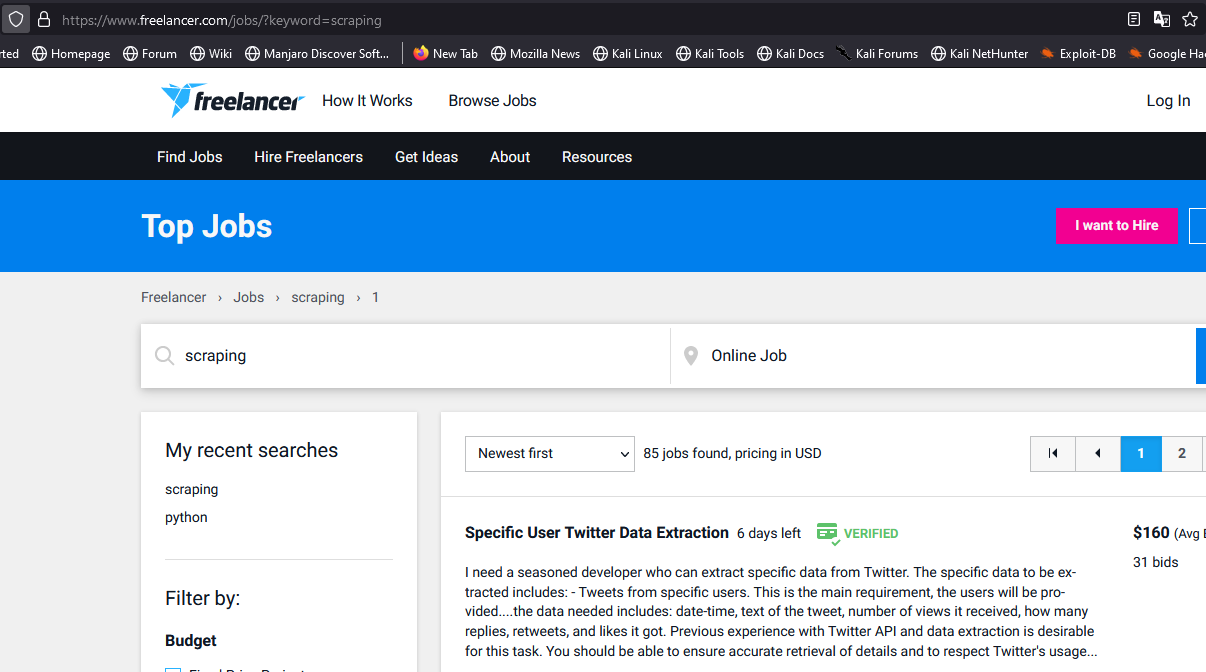Go to previous results page arrow
The width and height of the screenshot is (1206, 672).
coord(1097,454)
